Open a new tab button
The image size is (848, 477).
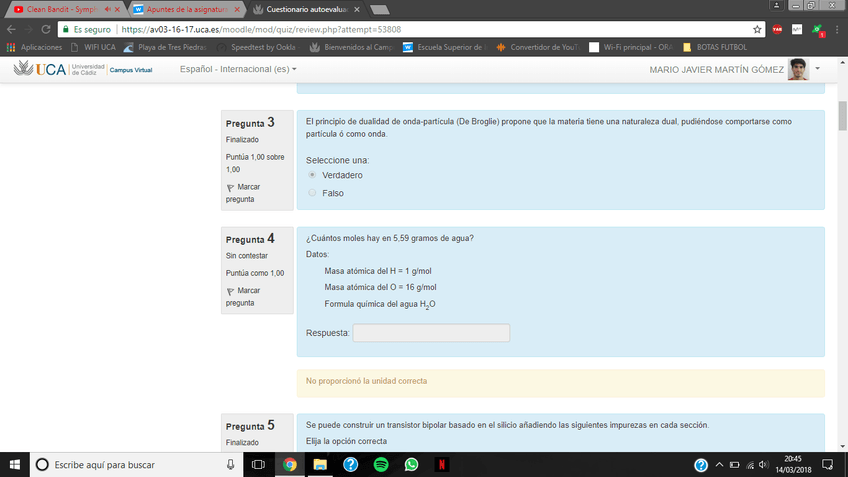tap(380, 9)
